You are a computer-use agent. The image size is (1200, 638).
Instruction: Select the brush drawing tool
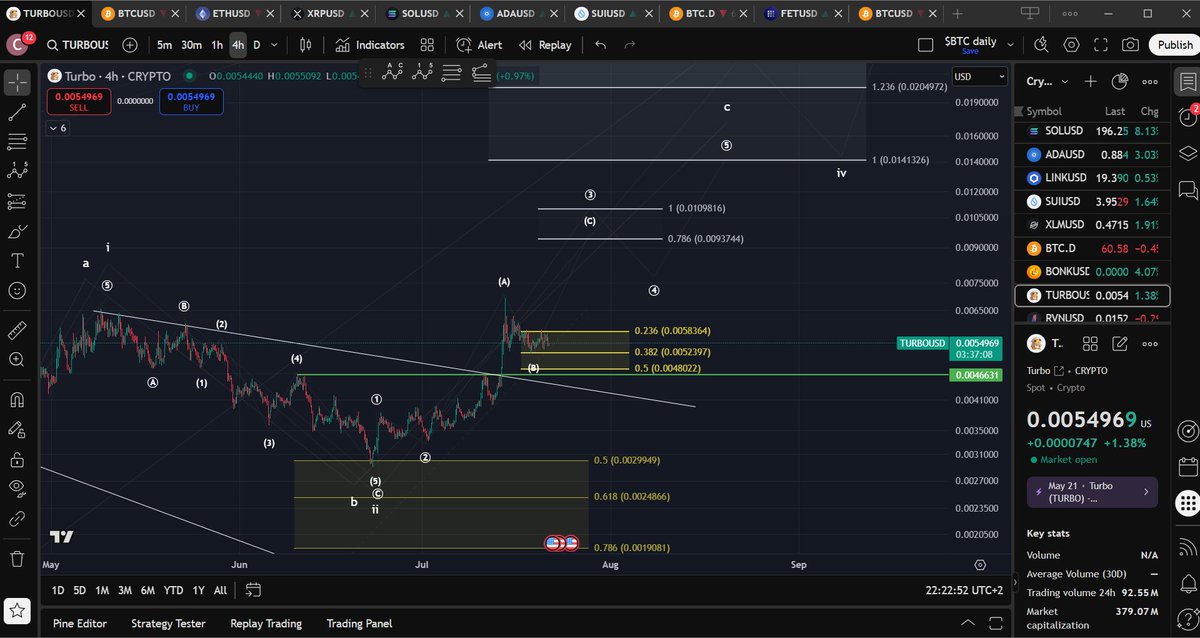point(17,231)
